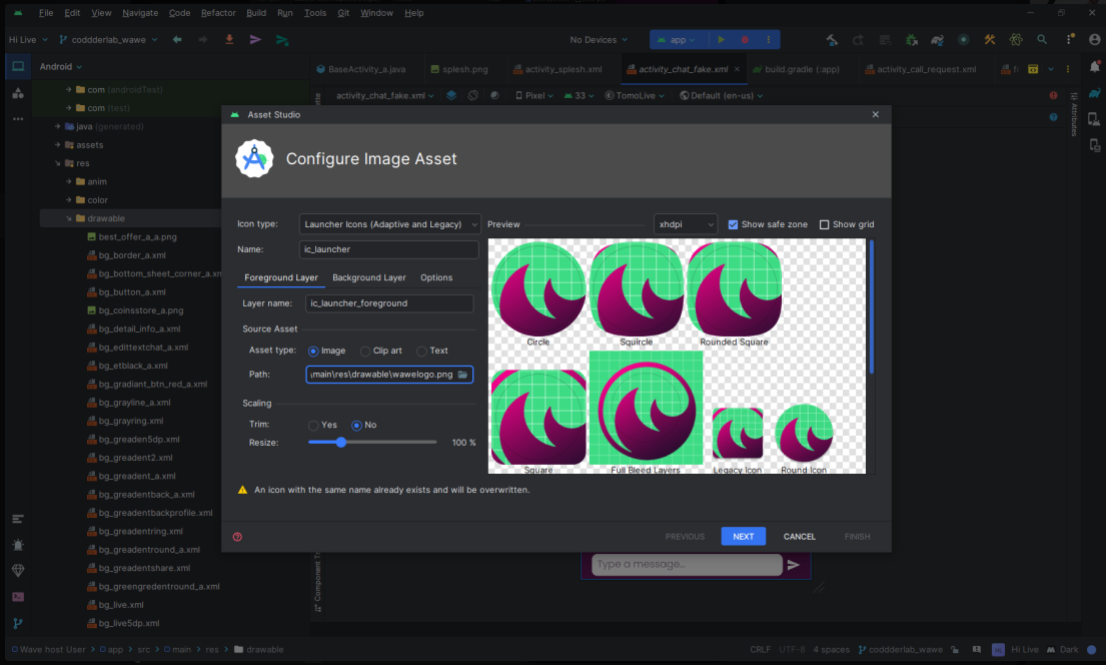This screenshot has height=665, width=1106.
Task: Open the Pixel device dropdown
Action: coord(534,96)
